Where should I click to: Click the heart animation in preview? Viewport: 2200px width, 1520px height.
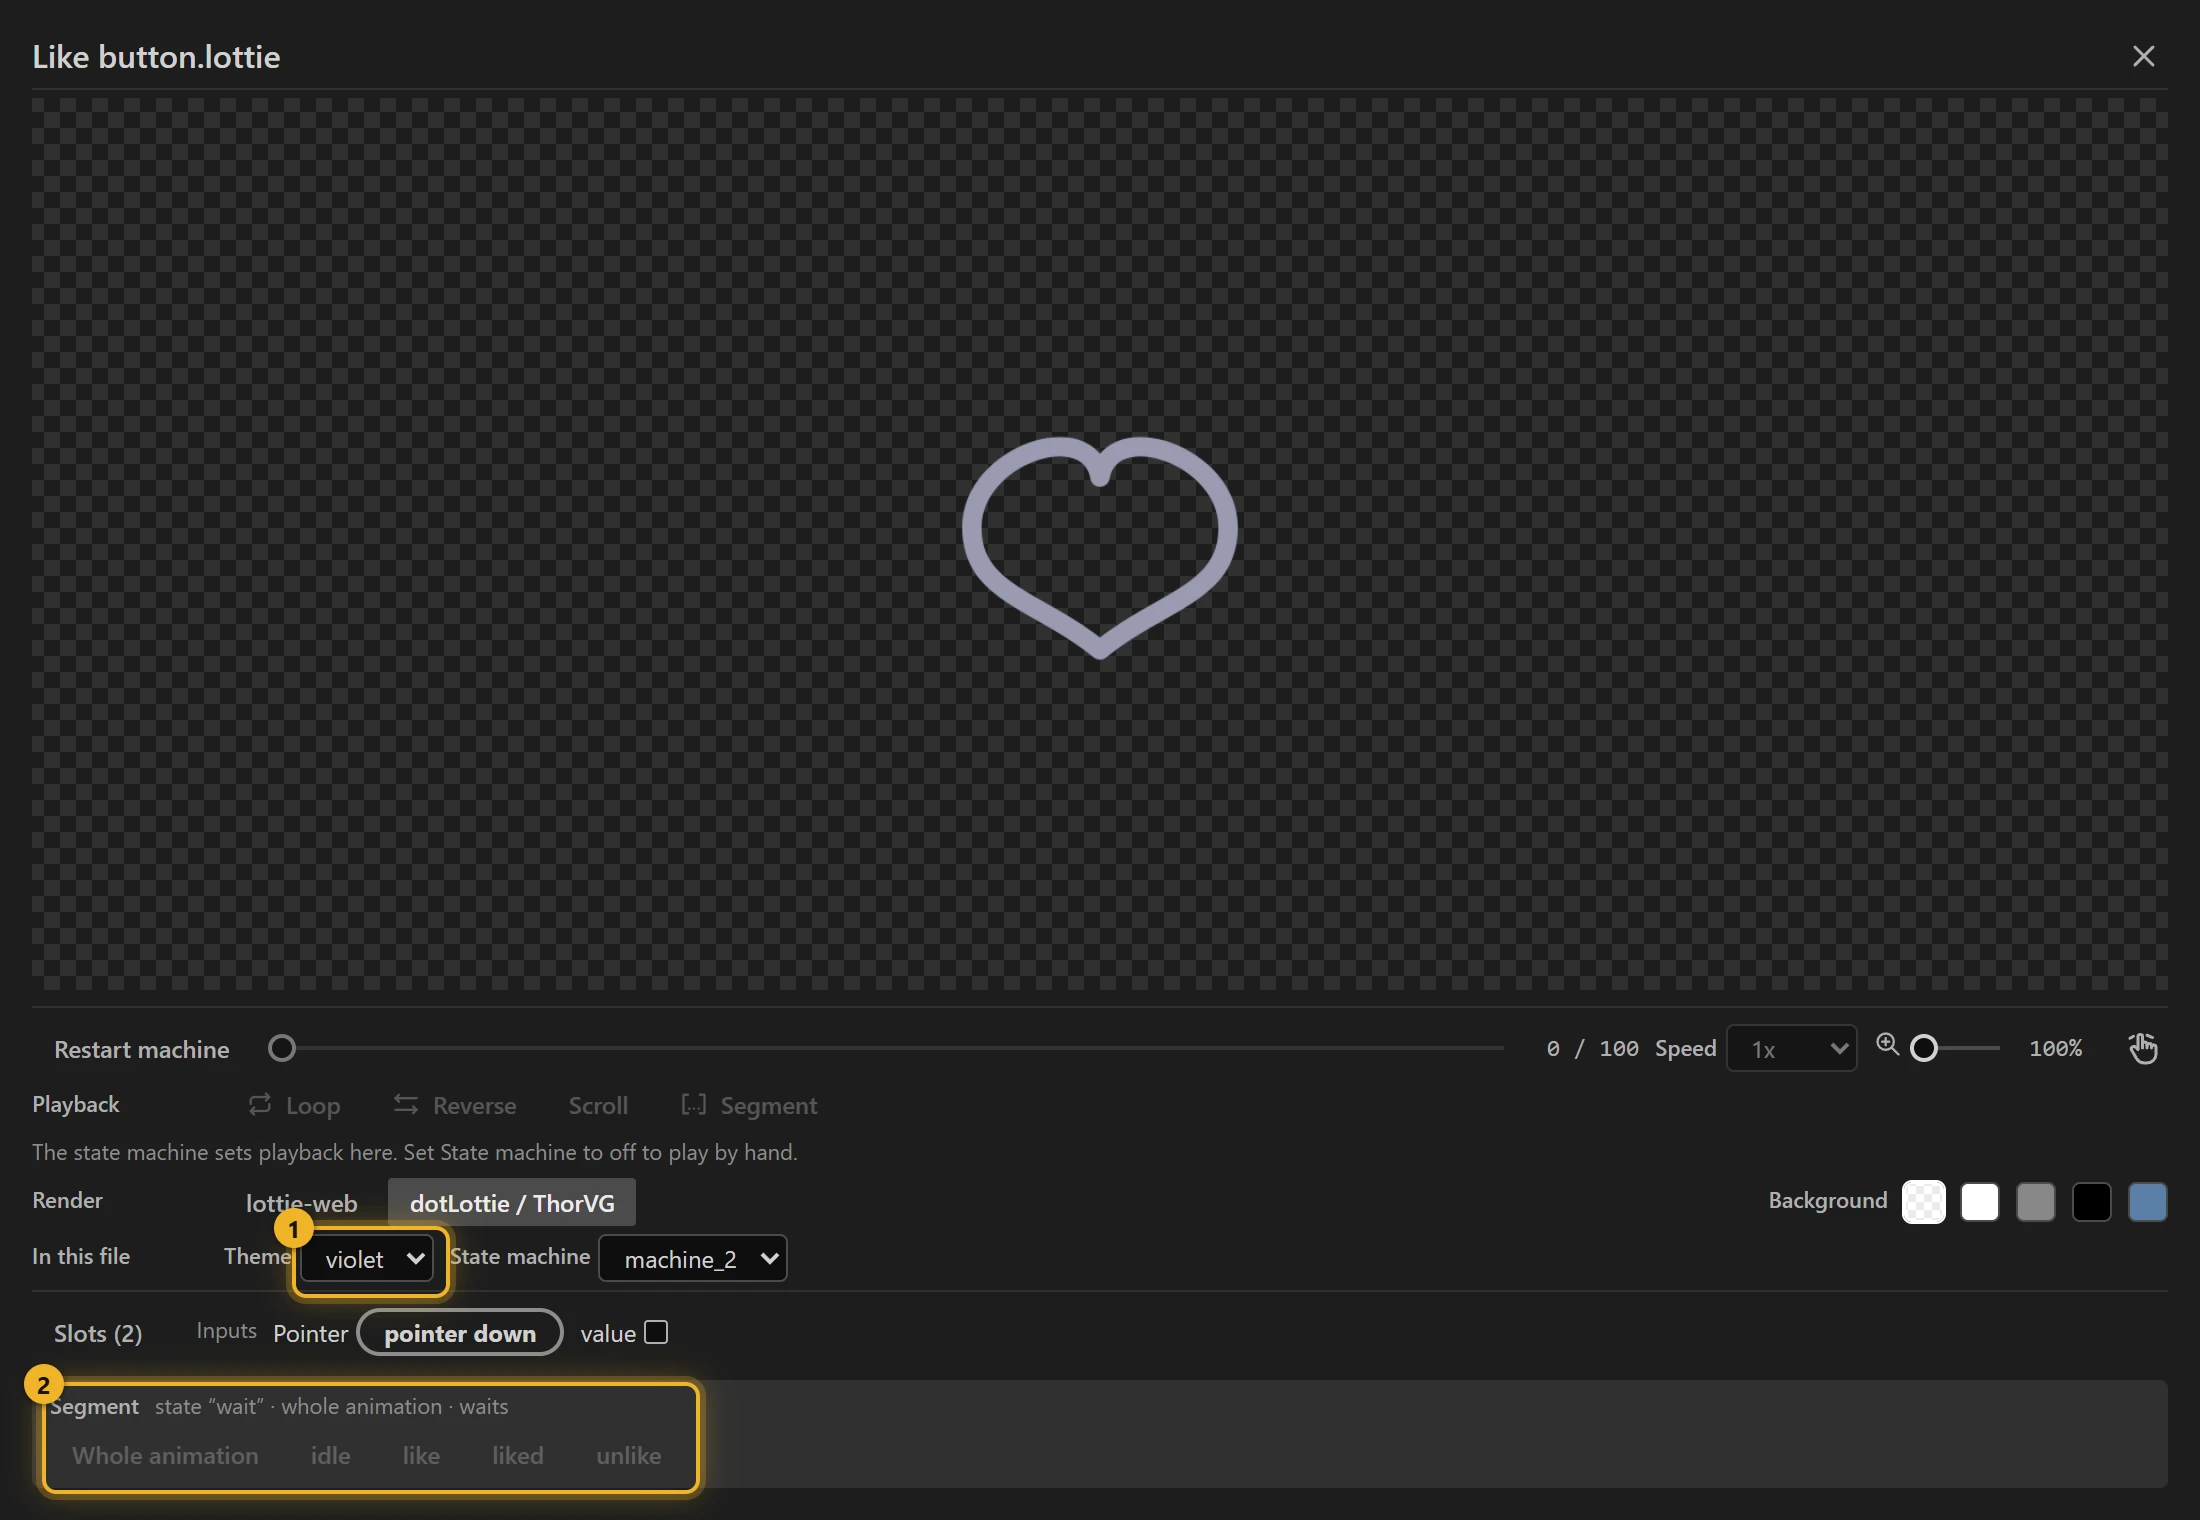[1100, 547]
